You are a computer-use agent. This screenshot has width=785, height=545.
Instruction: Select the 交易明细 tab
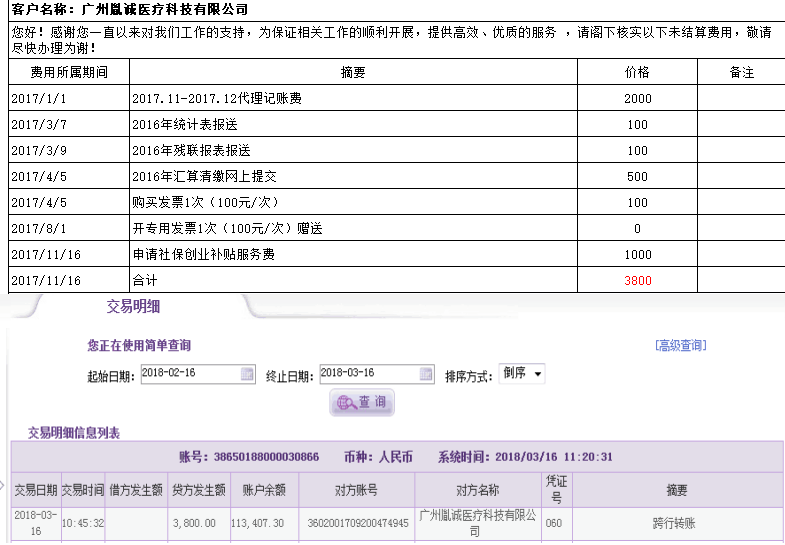[133, 306]
